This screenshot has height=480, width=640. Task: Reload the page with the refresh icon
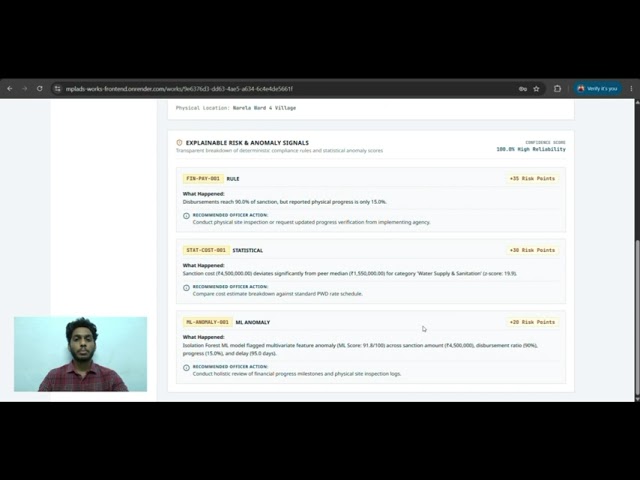pos(40,89)
